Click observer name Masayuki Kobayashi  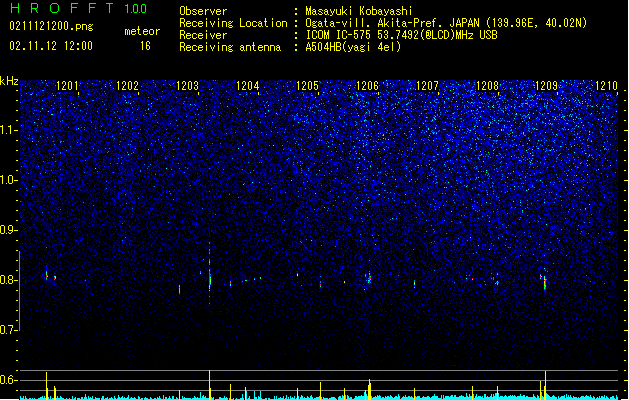[359, 11]
